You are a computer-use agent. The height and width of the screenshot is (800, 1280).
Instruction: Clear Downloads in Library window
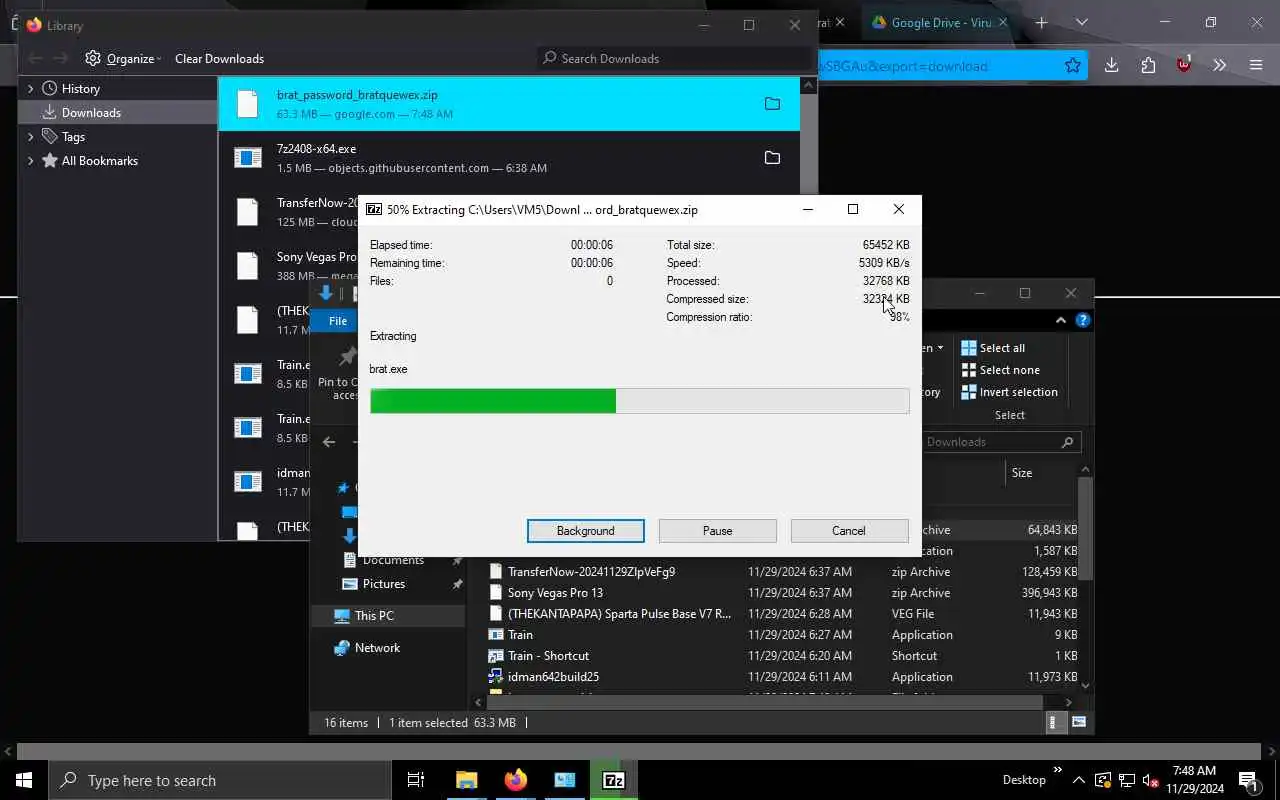219,58
